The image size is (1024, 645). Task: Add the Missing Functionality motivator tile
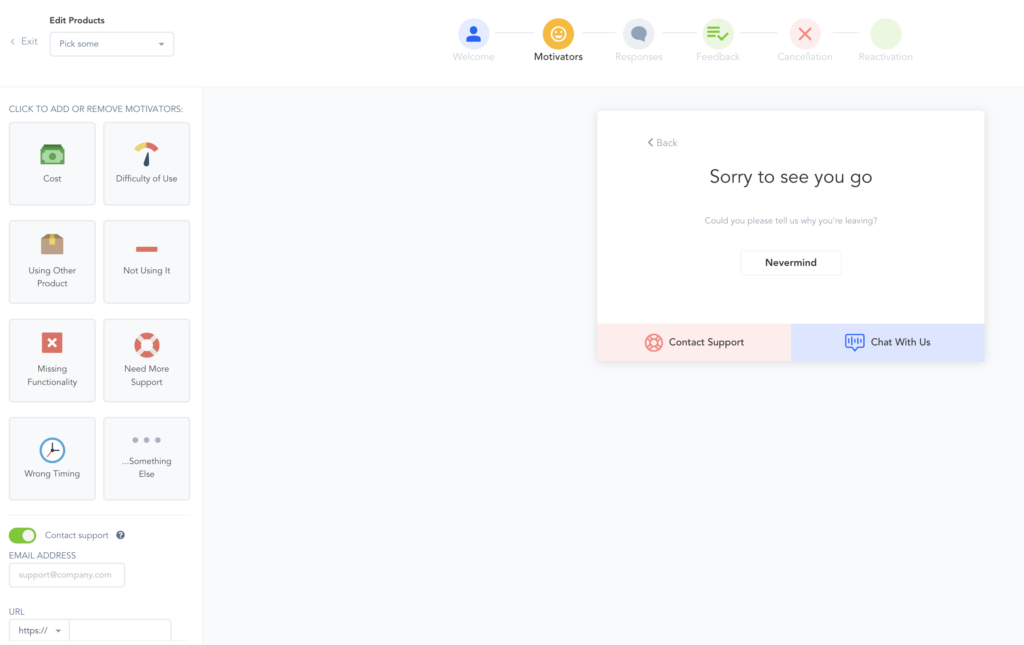[x=52, y=360]
